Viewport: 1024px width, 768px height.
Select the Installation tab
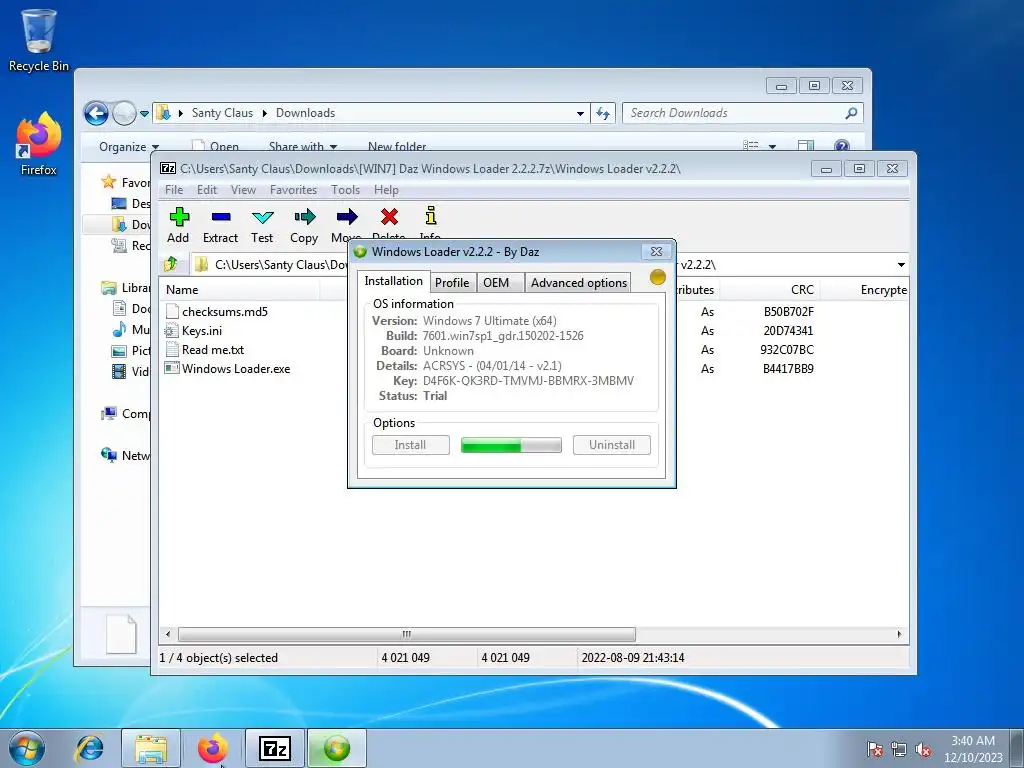[393, 281]
